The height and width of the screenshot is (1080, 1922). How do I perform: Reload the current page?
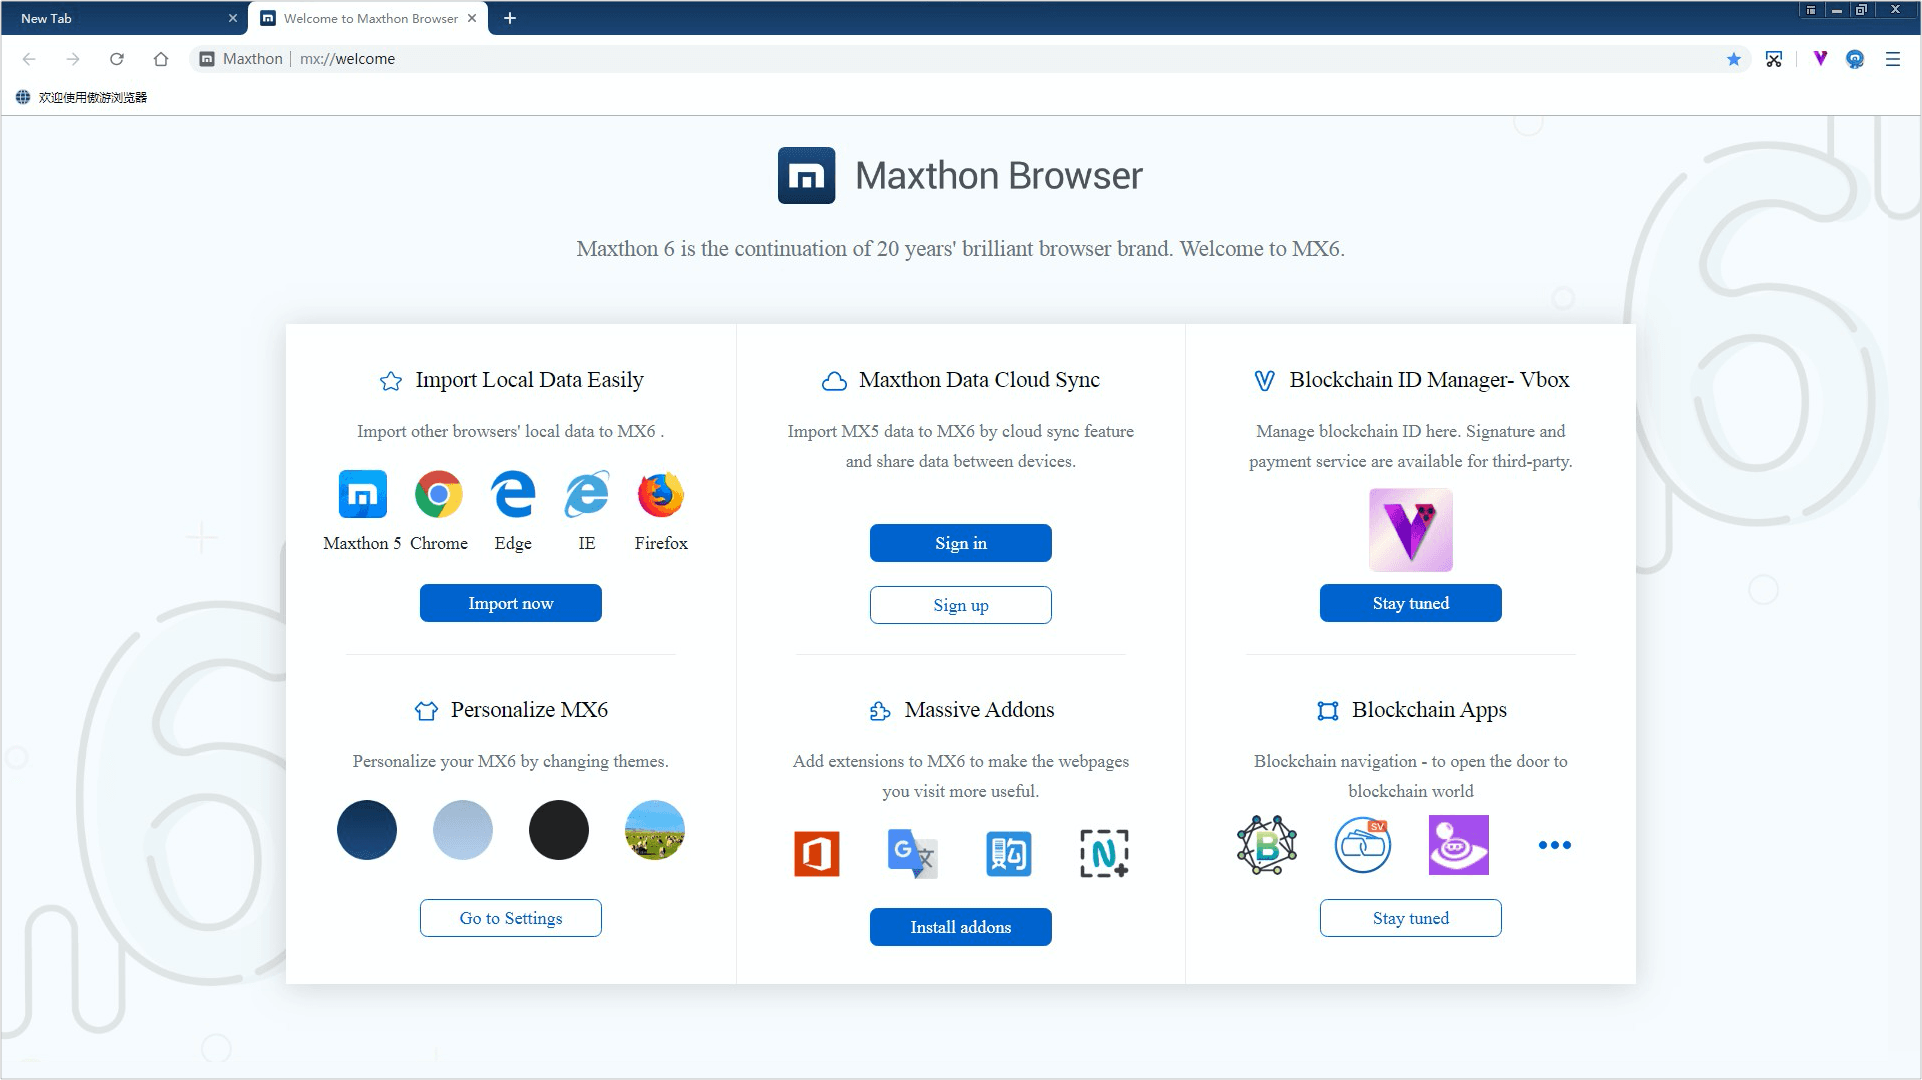coord(117,59)
